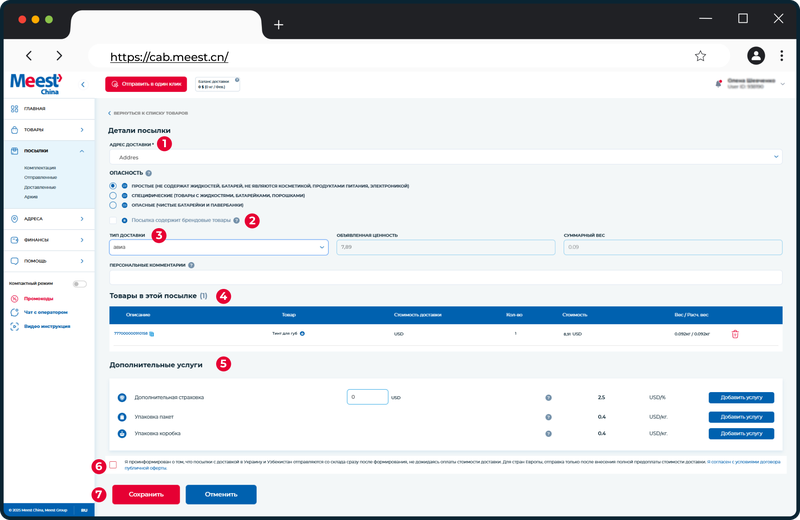Open the browser profile avatar
Viewport: 800px width, 520px height.
pos(756,56)
